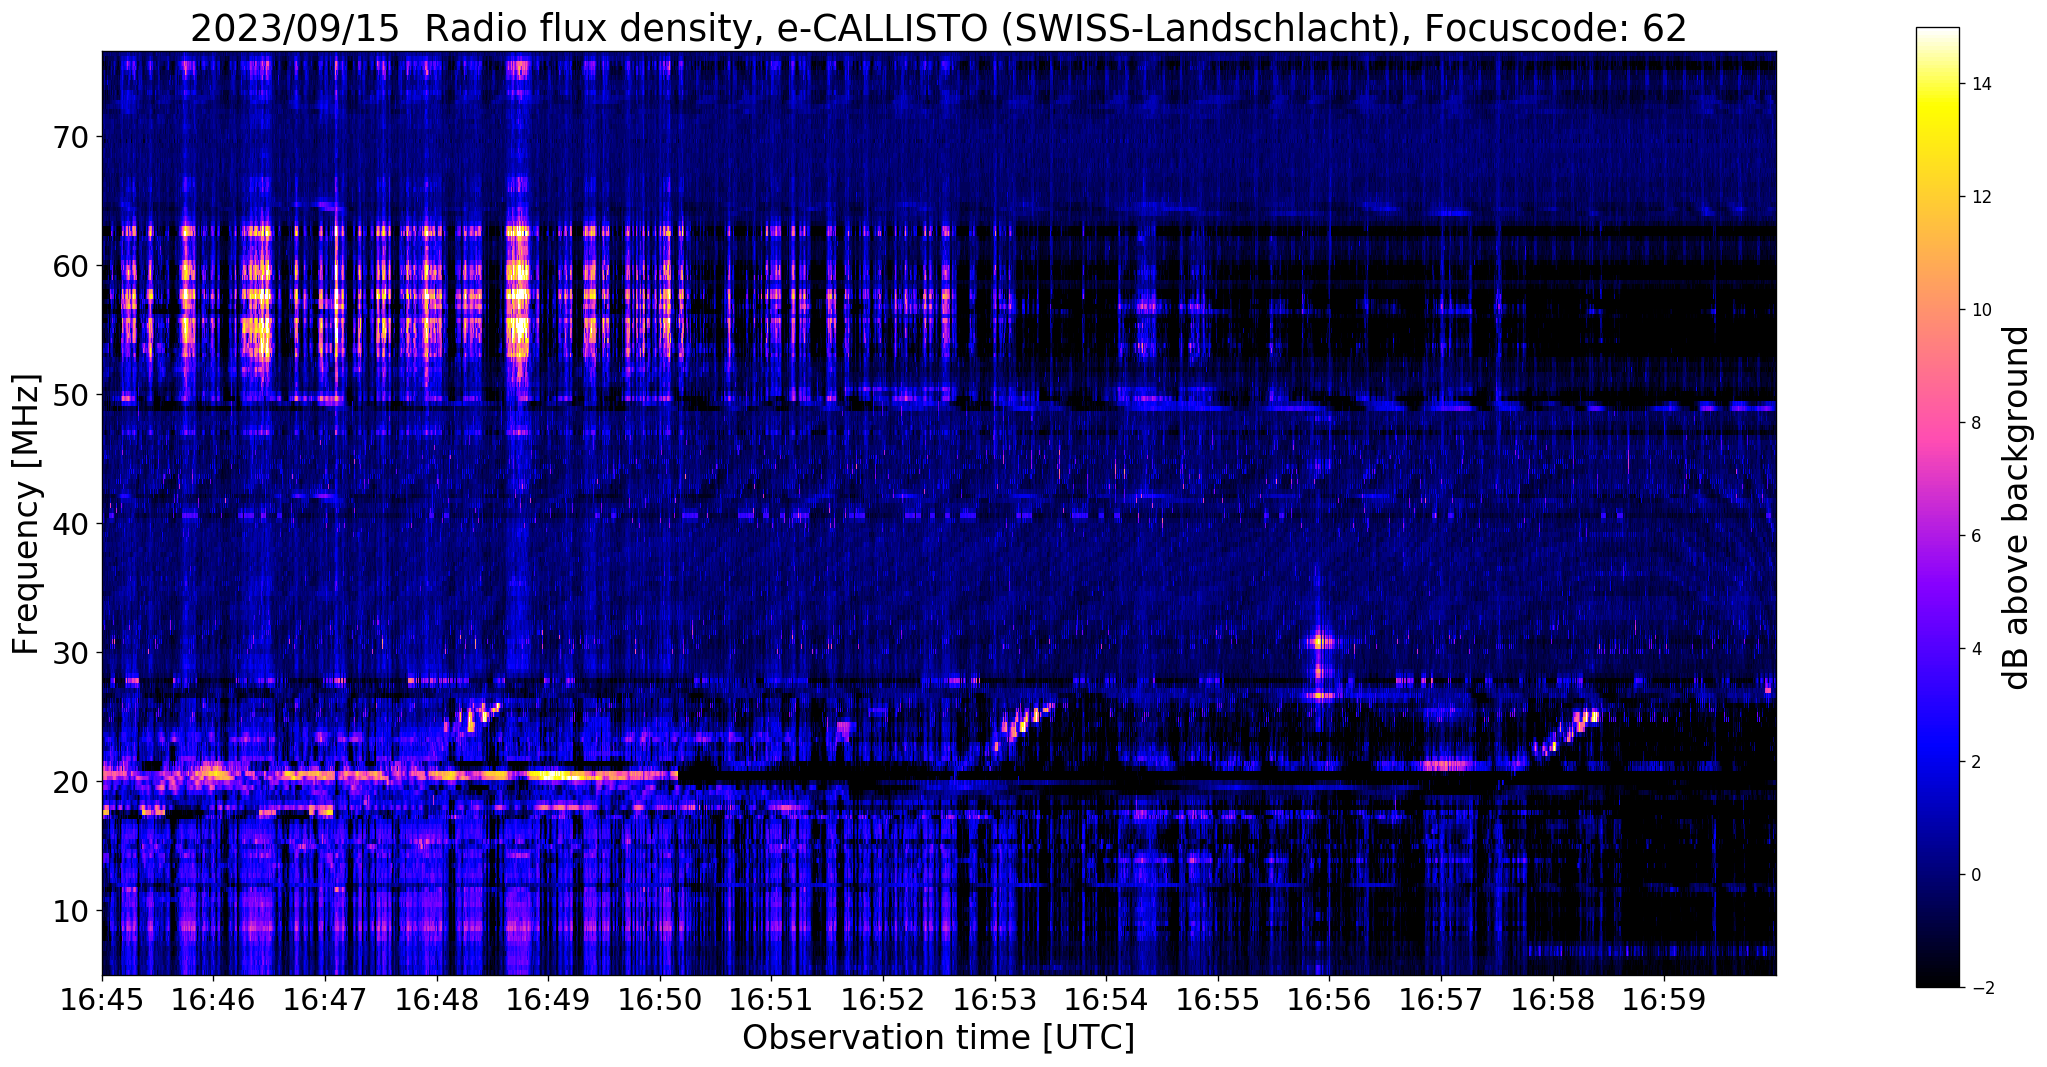
Task: Click the 16:53 time tick label
Action: tap(995, 1000)
